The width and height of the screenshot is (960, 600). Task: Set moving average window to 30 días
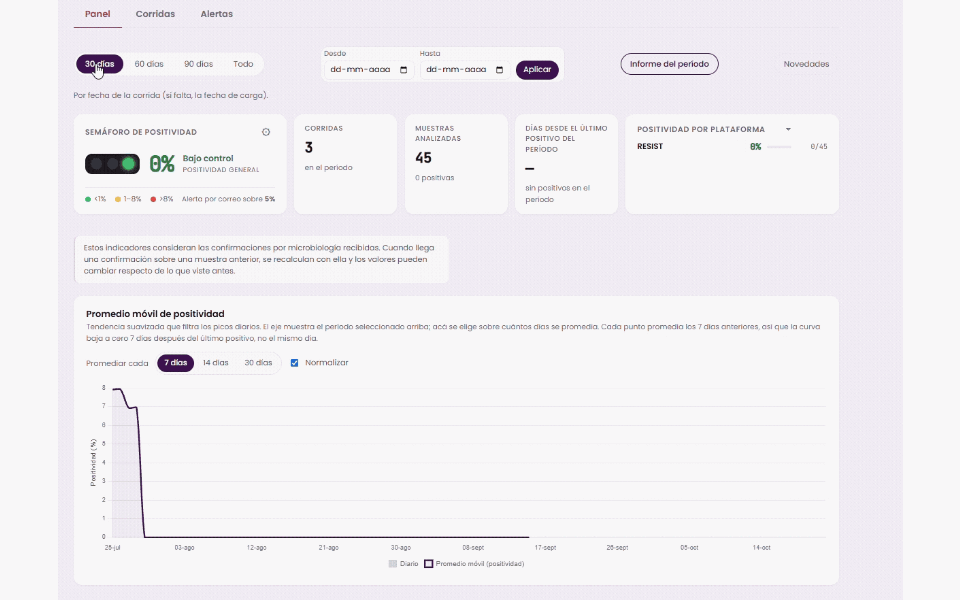click(x=258, y=363)
